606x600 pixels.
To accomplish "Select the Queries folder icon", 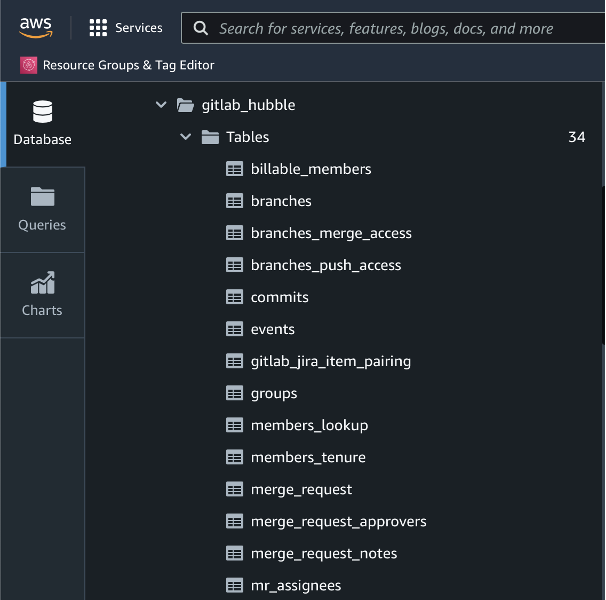I will point(43,197).
